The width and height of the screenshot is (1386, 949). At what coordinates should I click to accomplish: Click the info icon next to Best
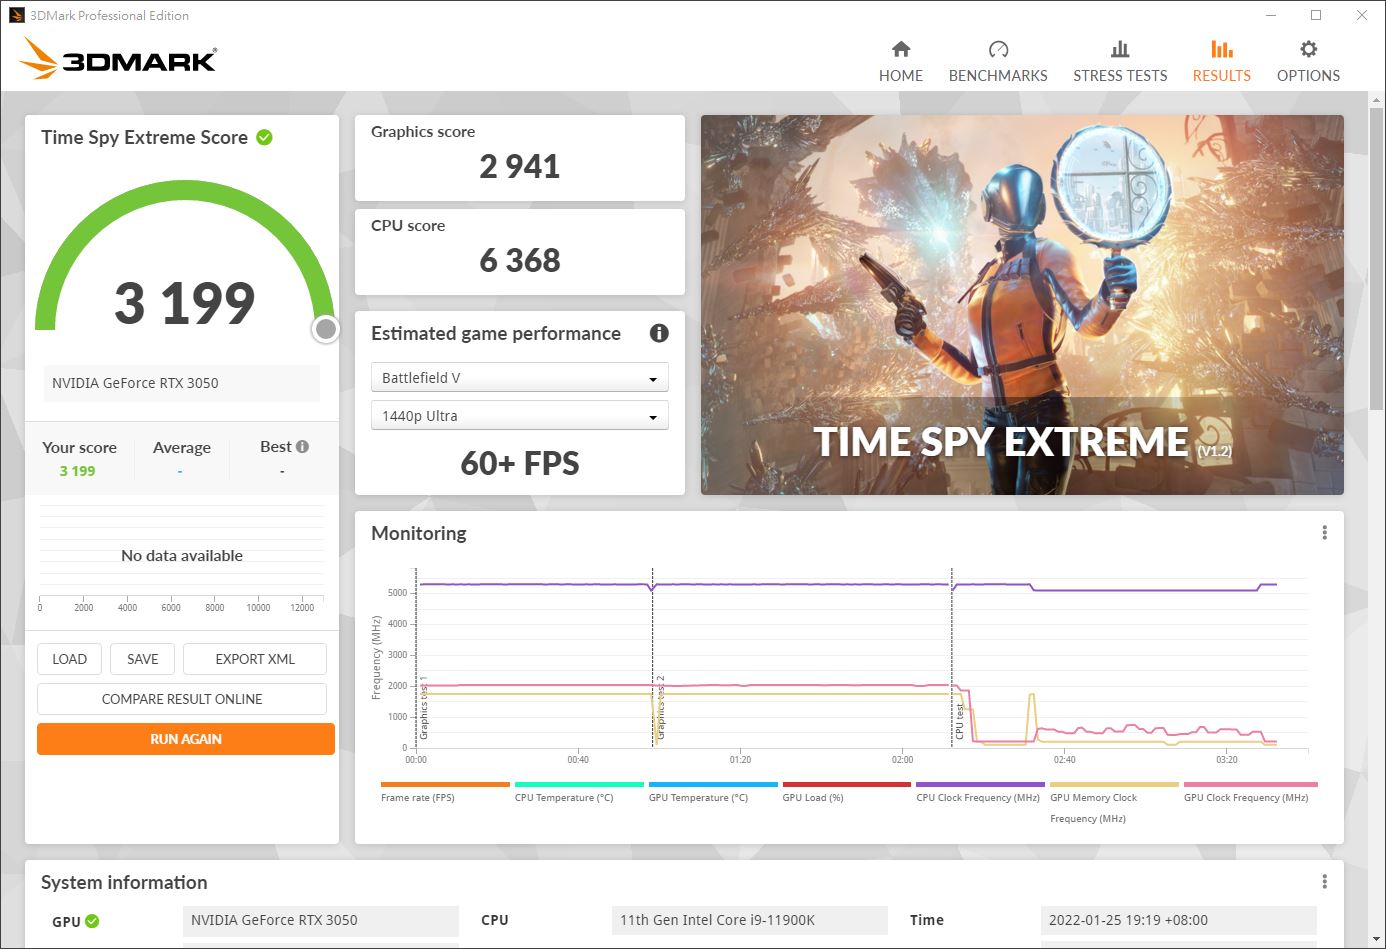(x=302, y=447)
